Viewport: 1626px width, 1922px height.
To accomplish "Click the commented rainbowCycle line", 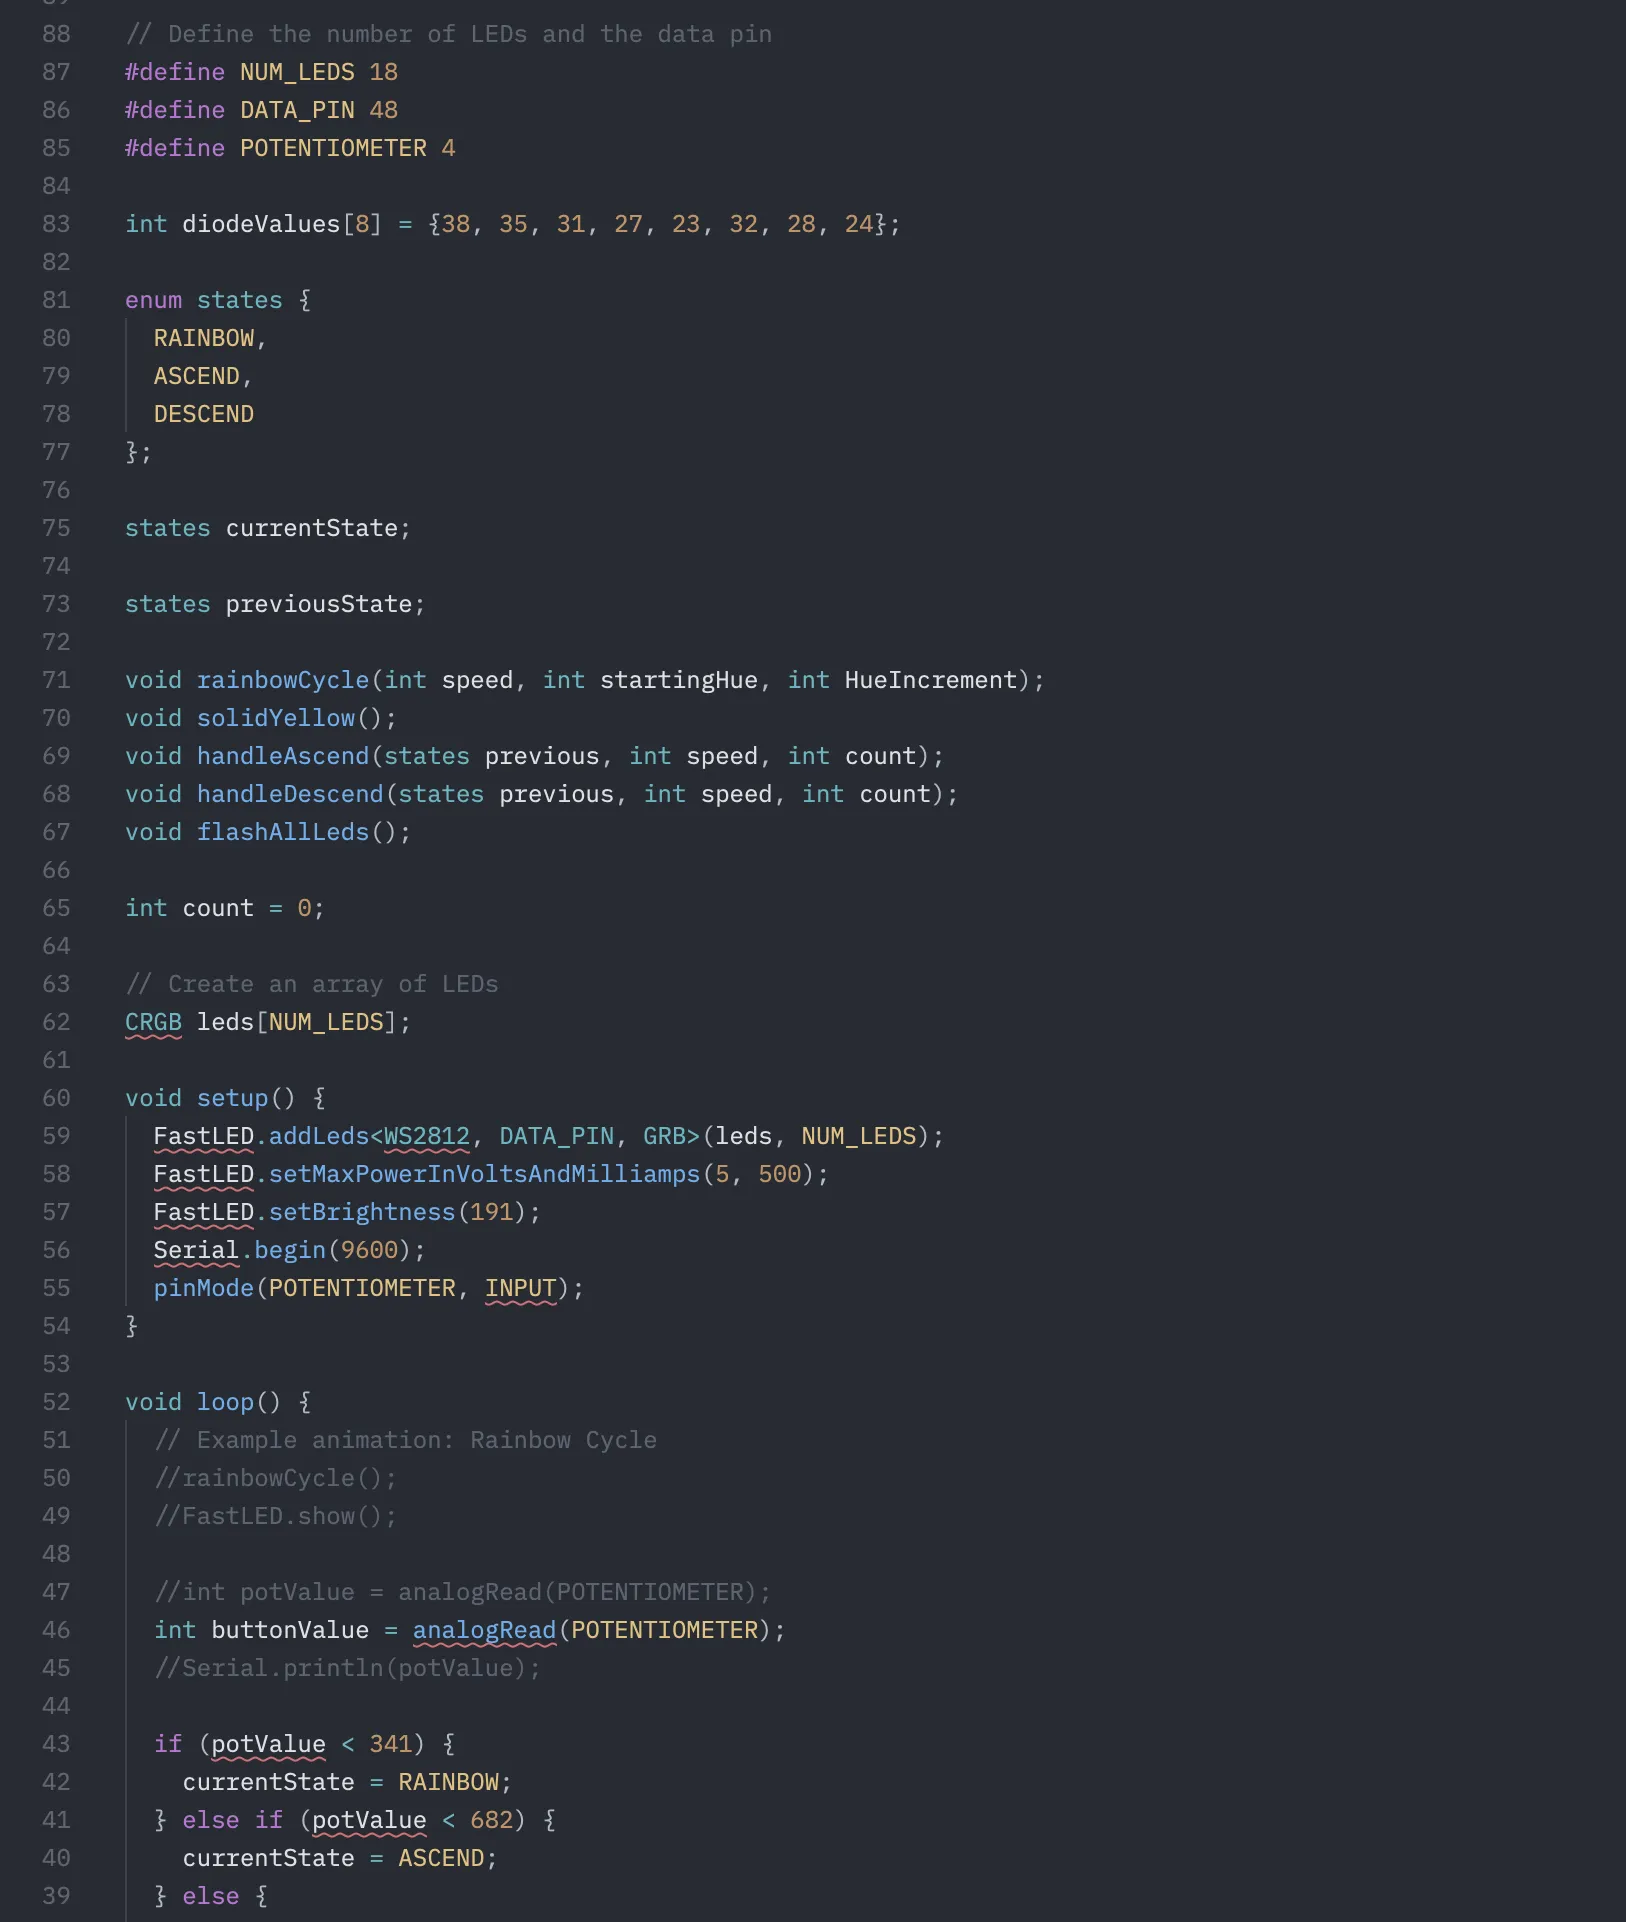I will click(274, 1478).
